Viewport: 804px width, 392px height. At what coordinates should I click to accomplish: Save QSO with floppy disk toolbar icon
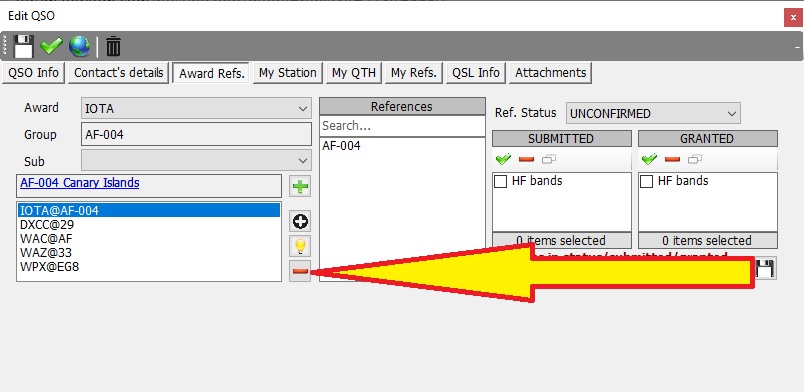point(23,47)
